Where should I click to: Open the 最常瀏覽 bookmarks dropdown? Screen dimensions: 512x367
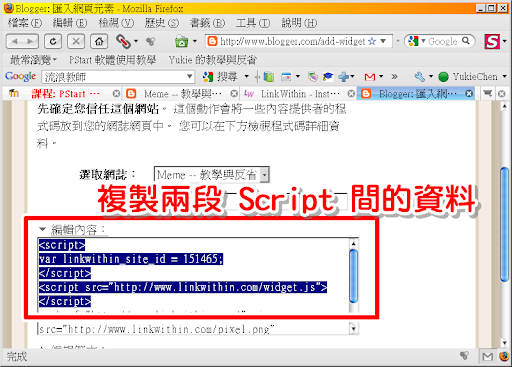[33, 60]
